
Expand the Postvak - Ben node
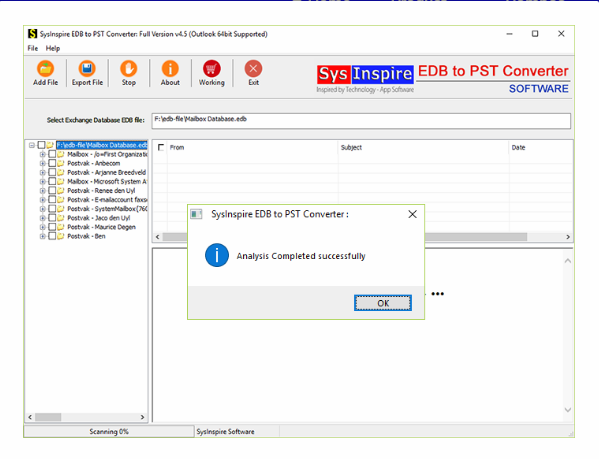(x=42, y=236)
